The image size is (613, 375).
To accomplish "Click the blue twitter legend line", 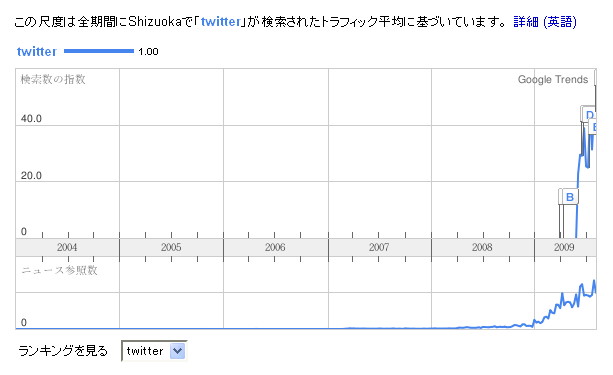I will 99,51.
